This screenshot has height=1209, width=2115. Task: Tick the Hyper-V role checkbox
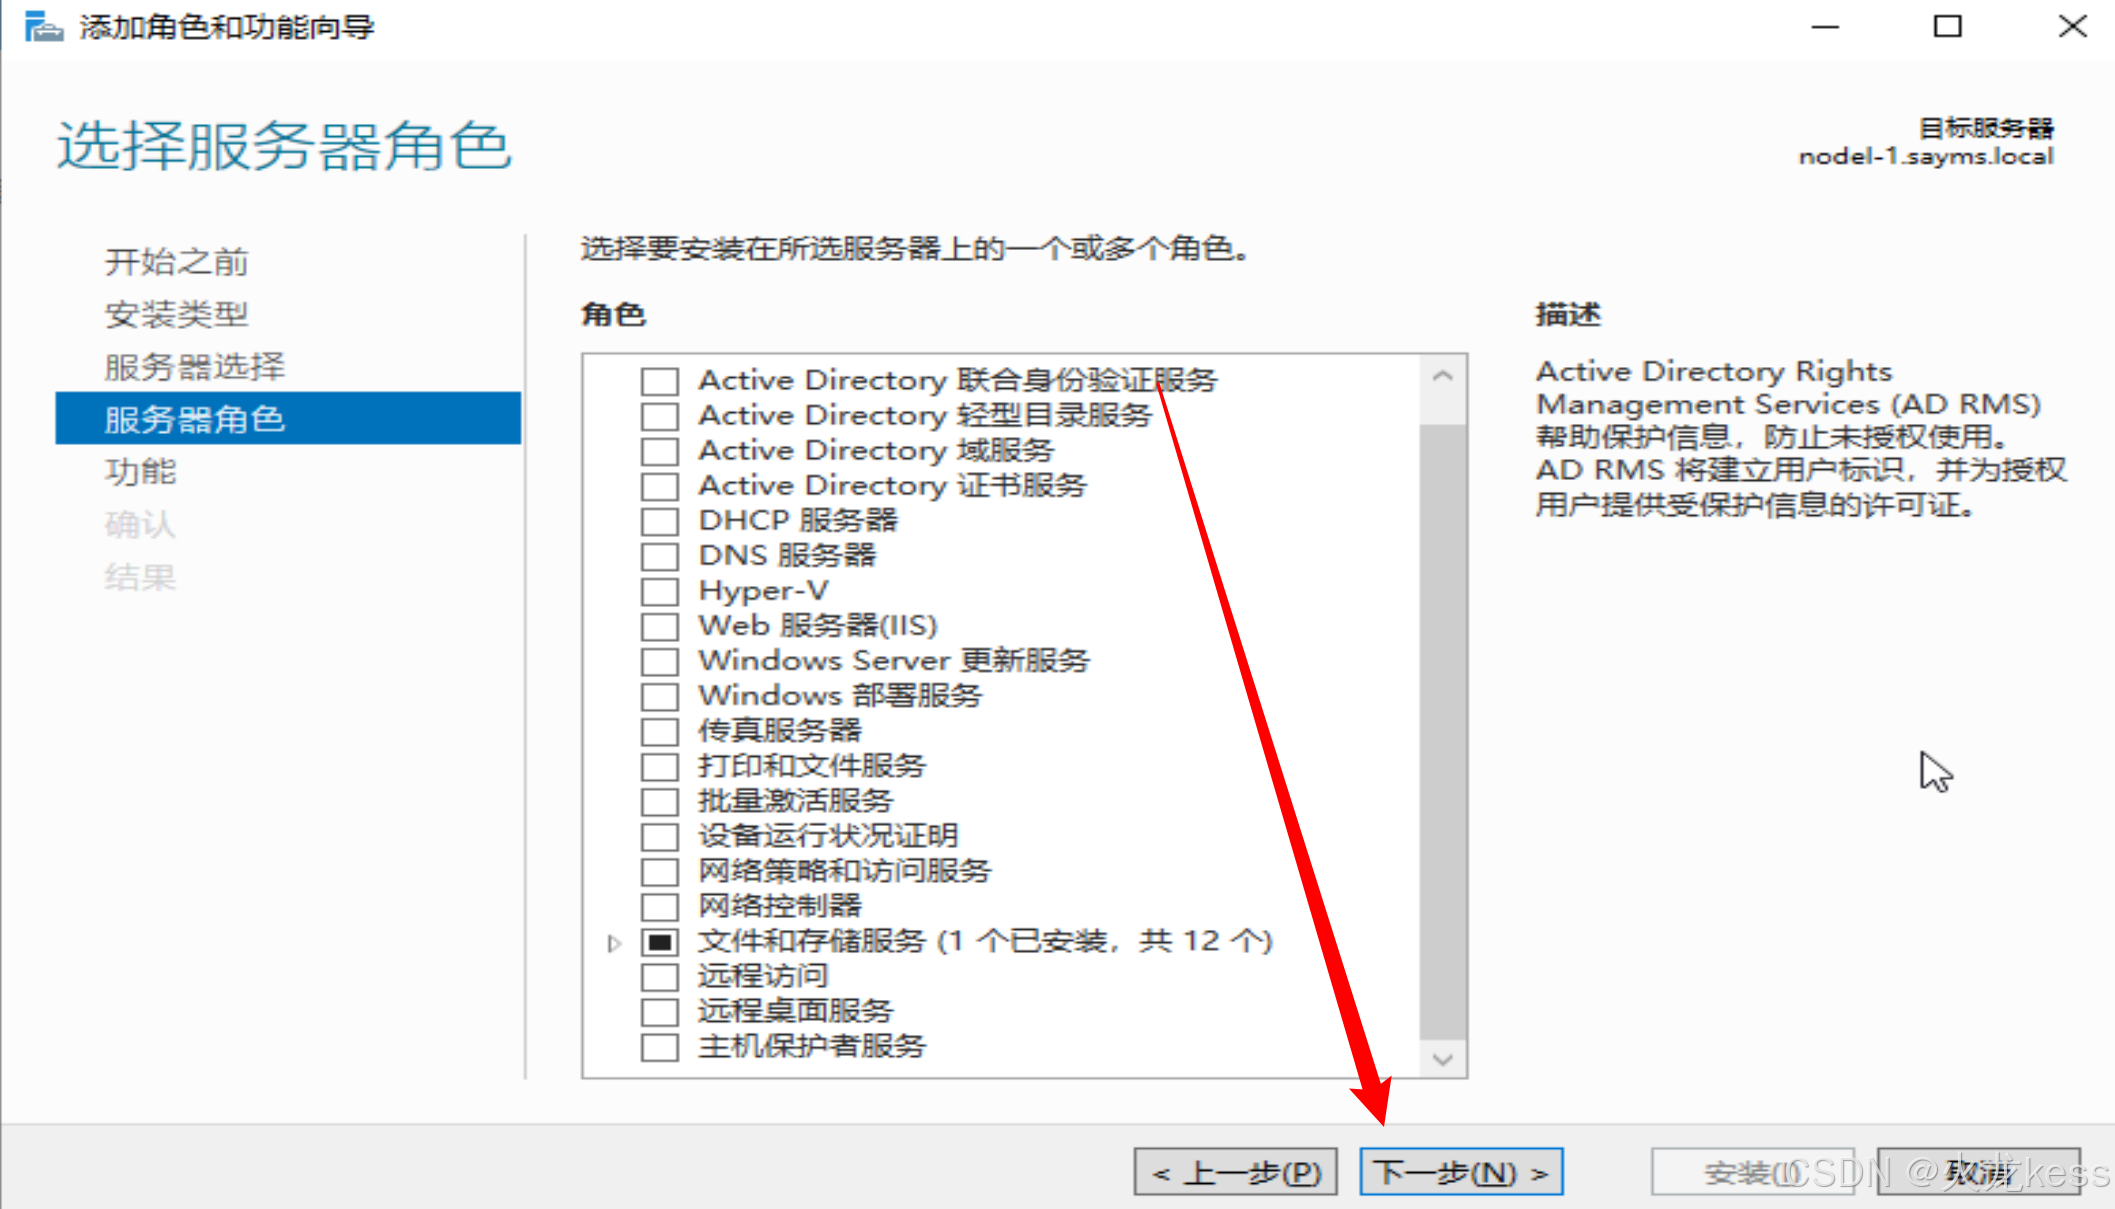(659, 591)
